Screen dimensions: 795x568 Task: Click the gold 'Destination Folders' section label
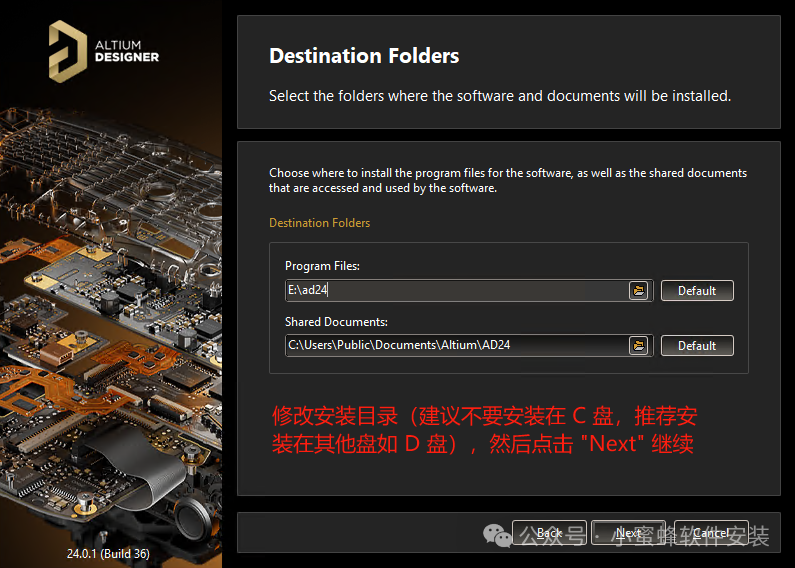(x=319, y=223)
